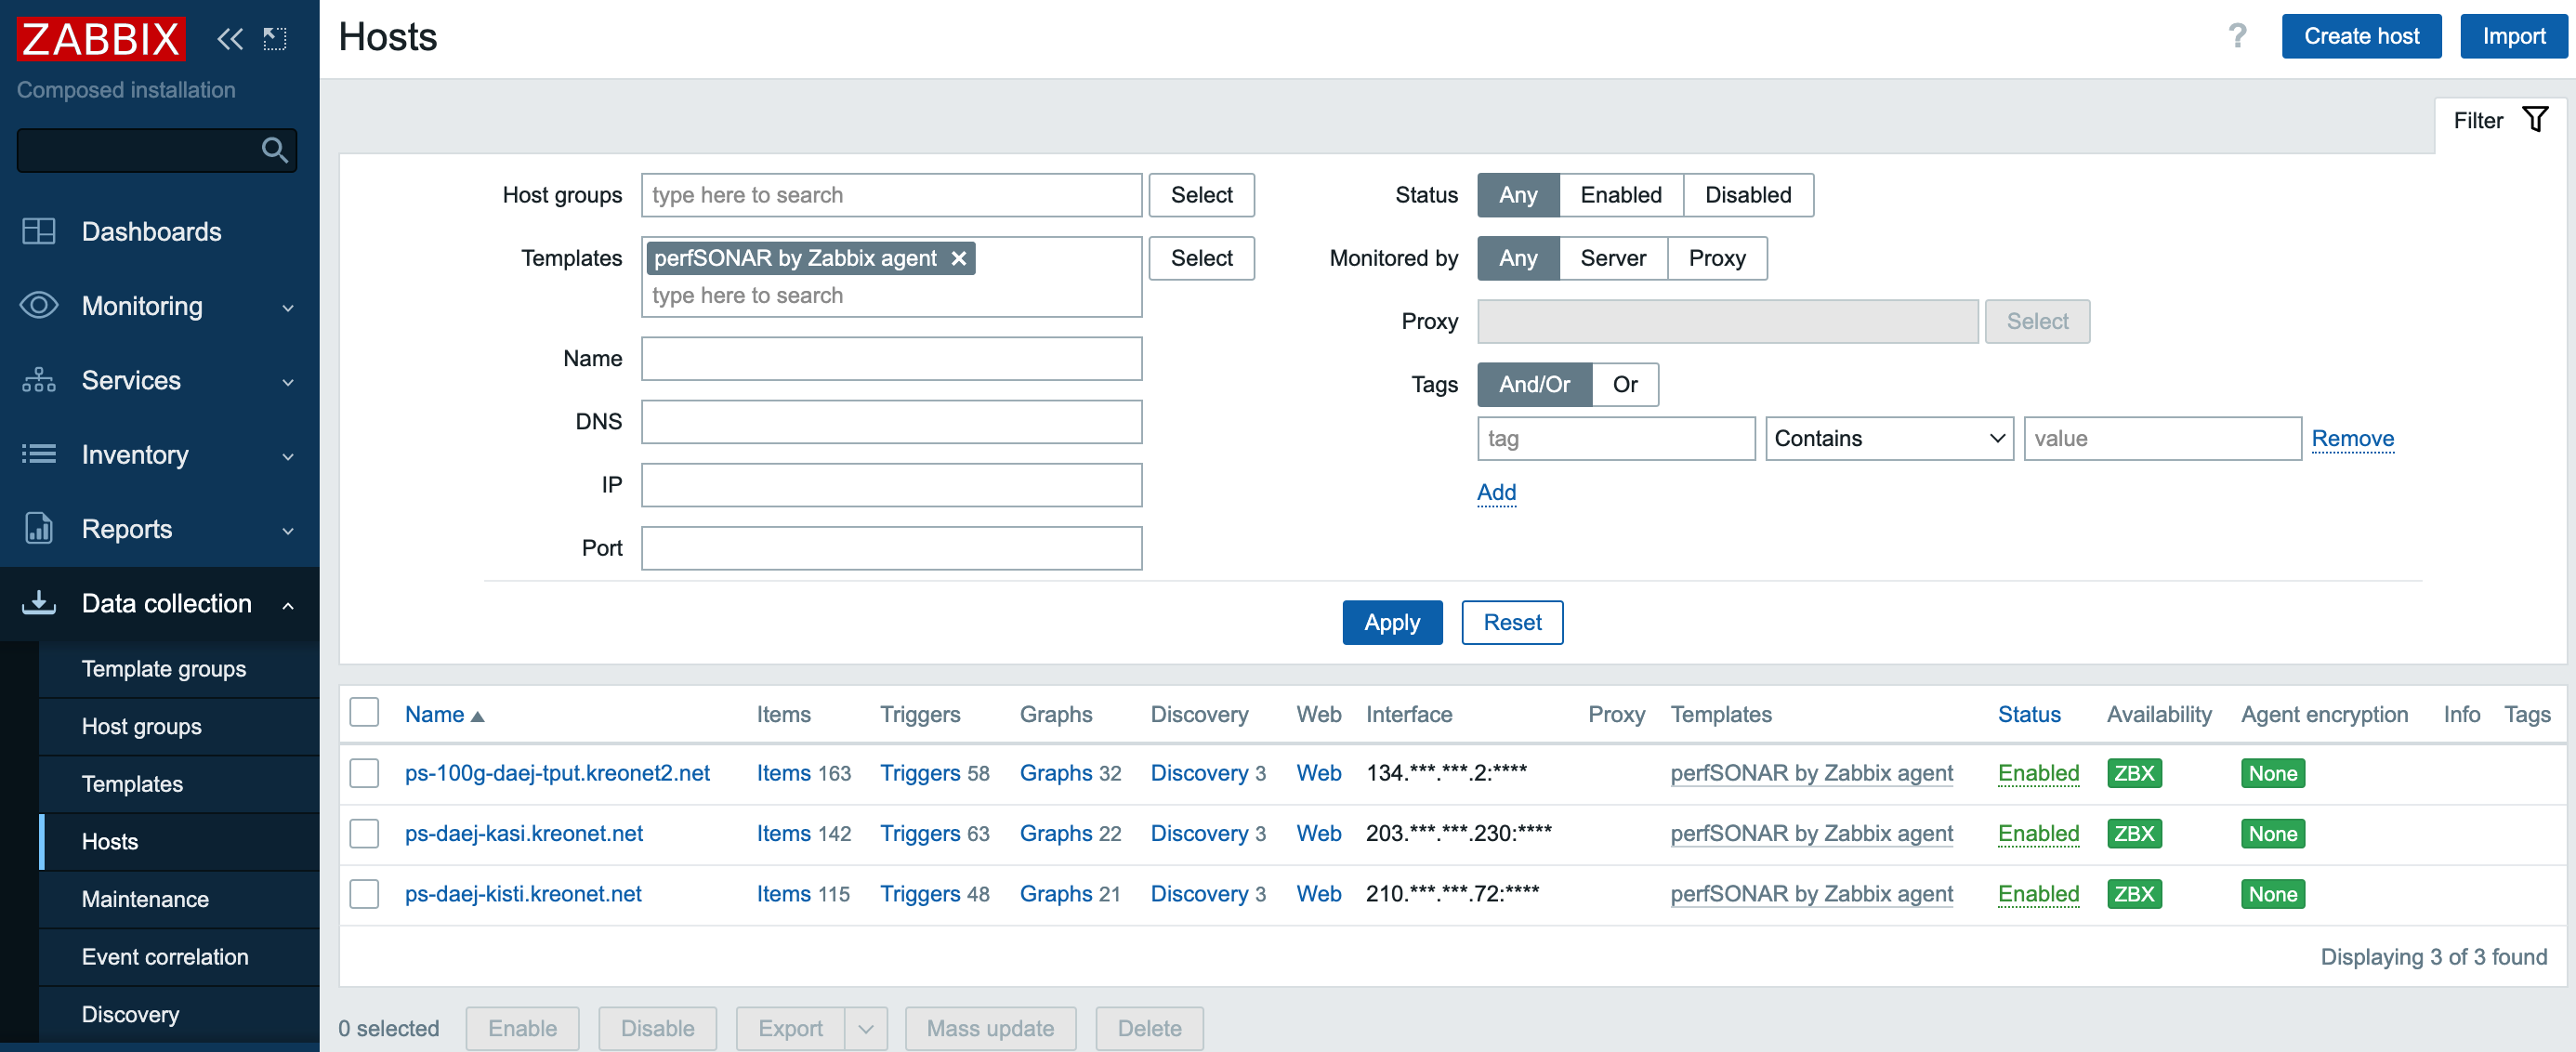
Task: Collapse the sidebar with double-chevron icon
Action: [230, 39]
